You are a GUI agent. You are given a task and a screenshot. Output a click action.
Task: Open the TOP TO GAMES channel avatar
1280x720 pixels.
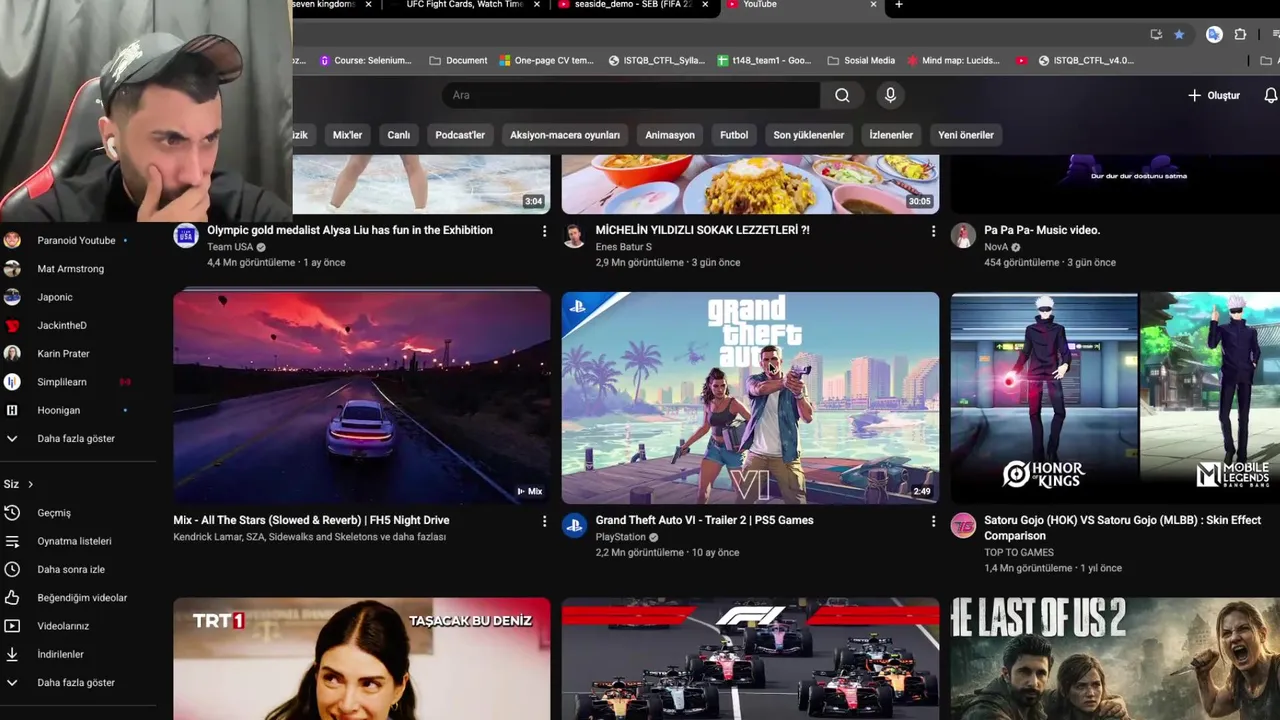click(x=963, y=526)
